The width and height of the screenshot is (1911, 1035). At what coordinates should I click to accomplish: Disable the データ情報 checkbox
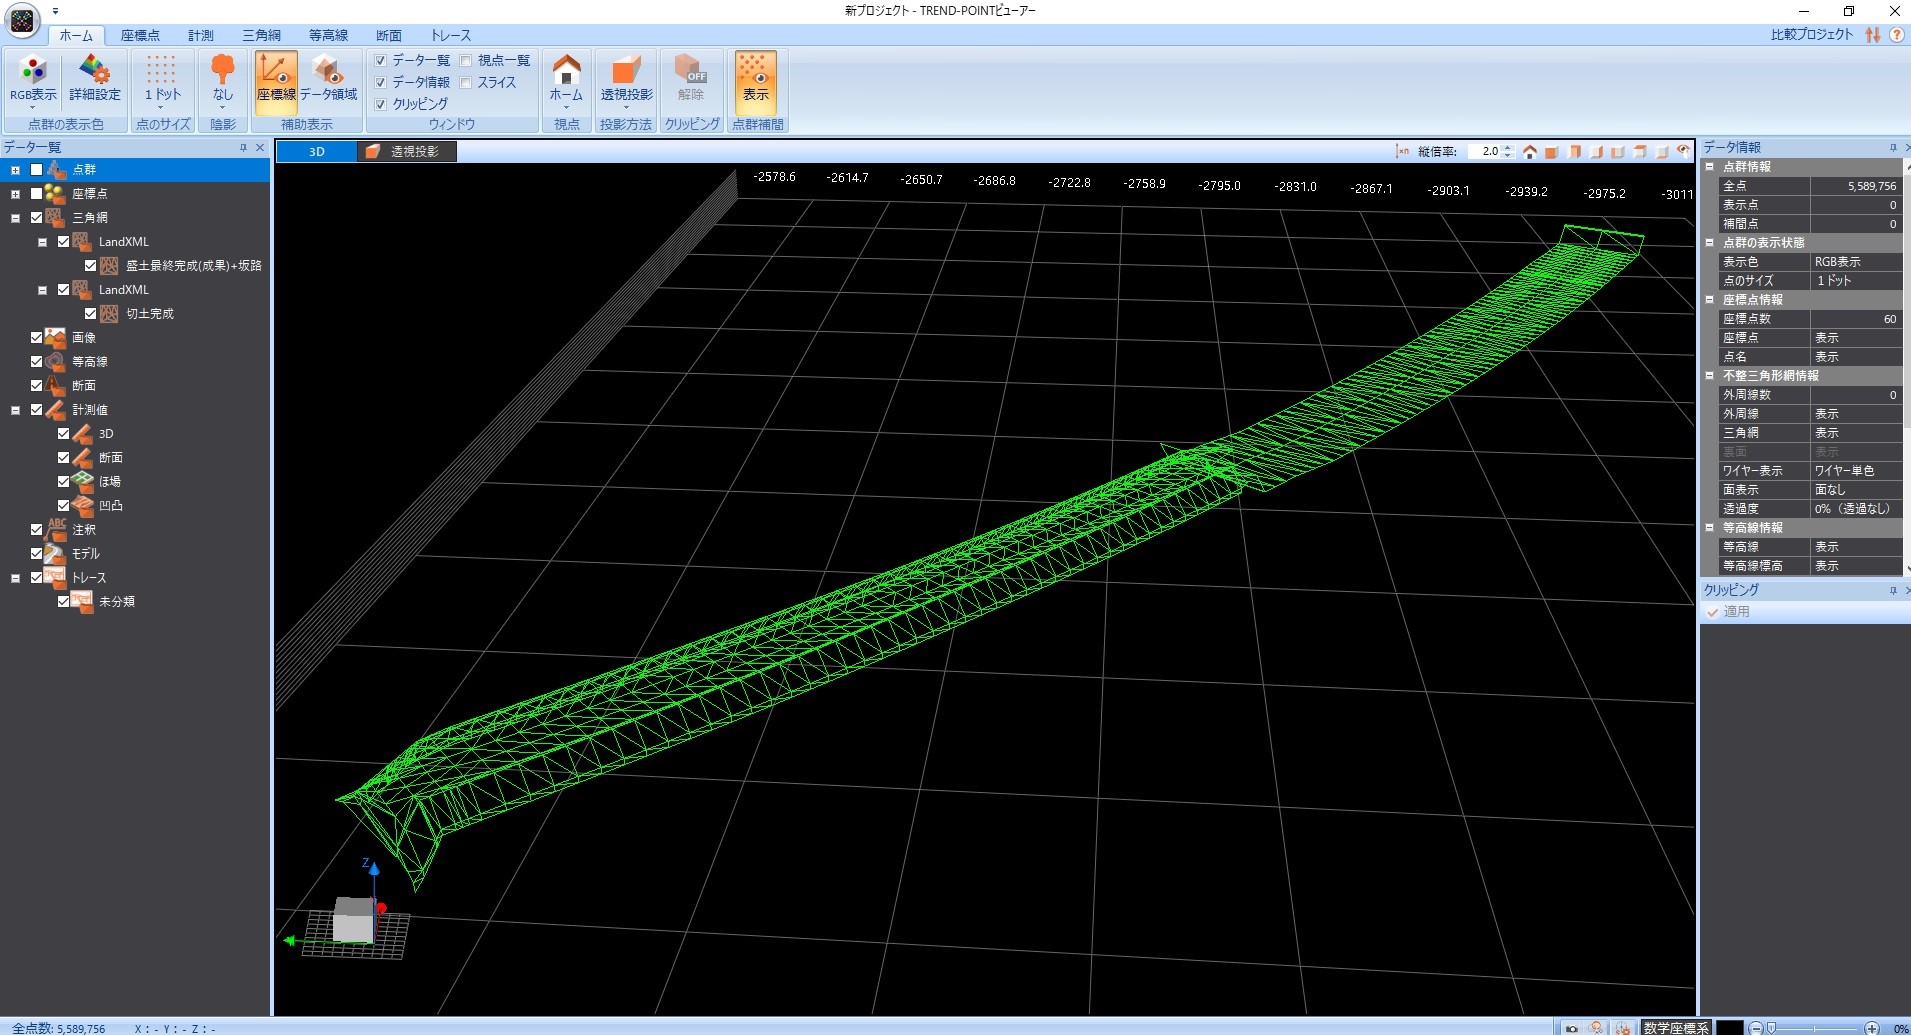click(381, 82)
